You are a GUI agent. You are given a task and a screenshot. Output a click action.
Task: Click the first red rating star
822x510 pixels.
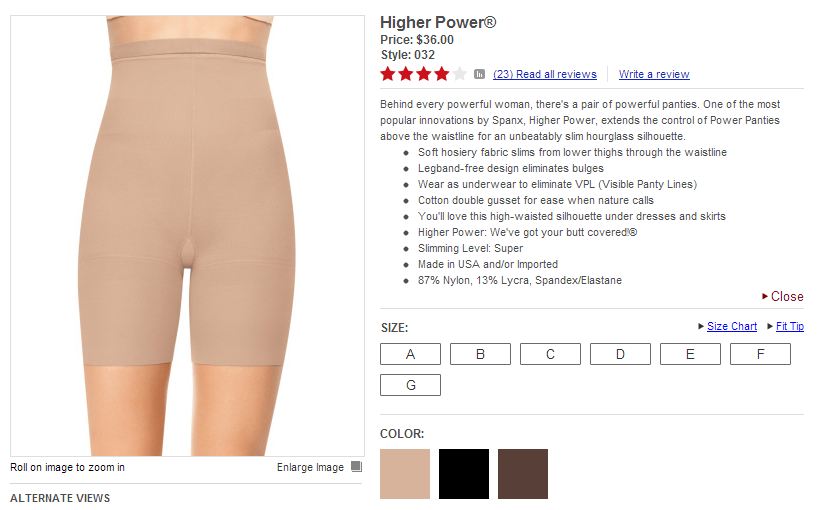388,74
